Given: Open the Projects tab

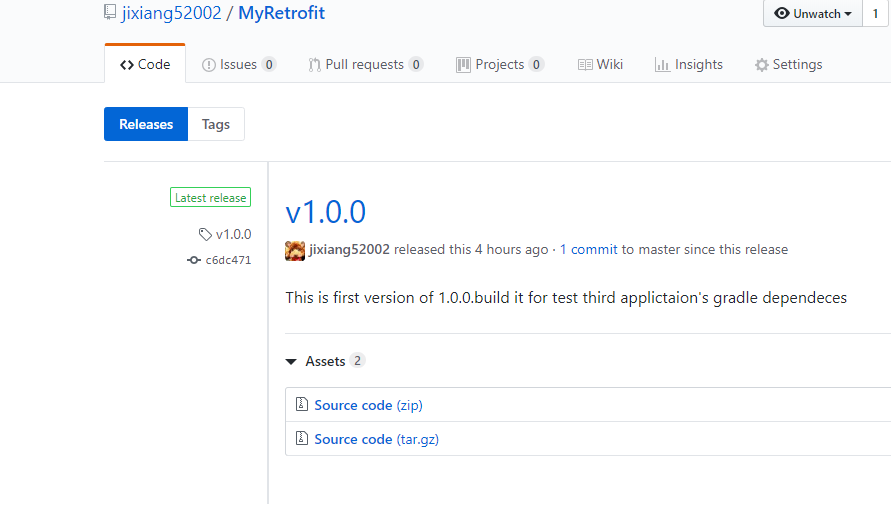Looking at the screenshot, I should (x=499, y=64).
